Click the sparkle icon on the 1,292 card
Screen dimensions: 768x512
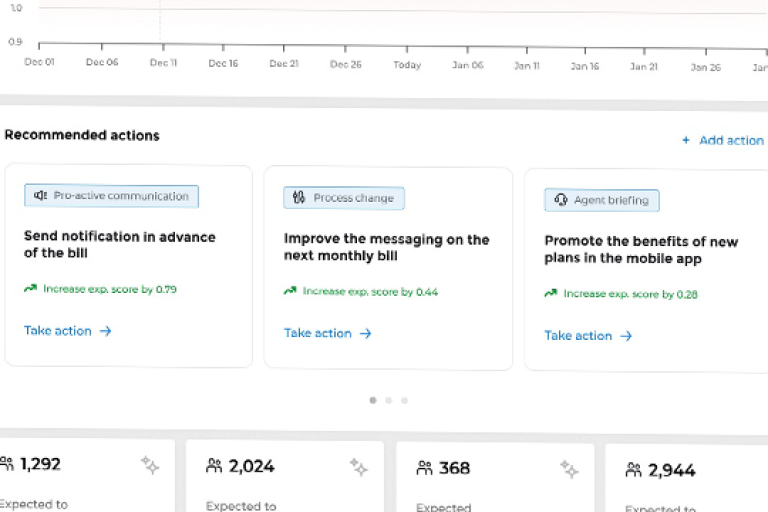click(x=150, y=464)
